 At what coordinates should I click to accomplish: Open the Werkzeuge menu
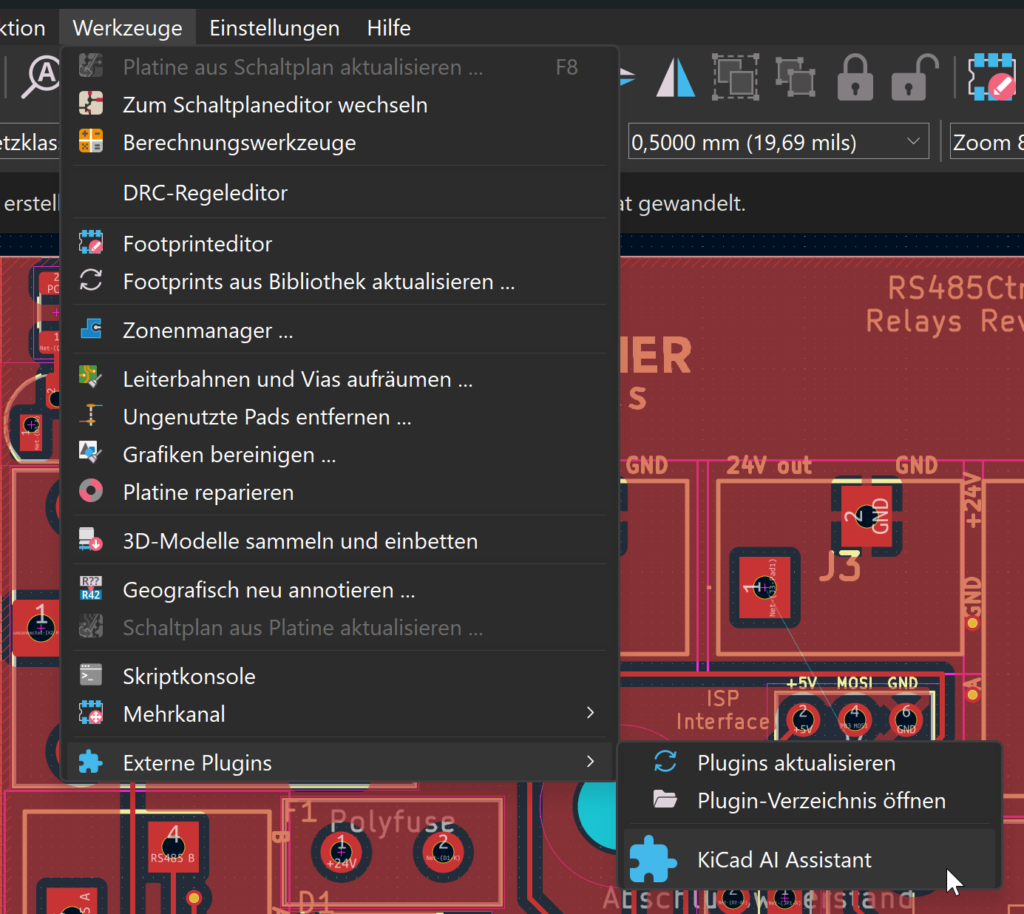coord(127,28)
